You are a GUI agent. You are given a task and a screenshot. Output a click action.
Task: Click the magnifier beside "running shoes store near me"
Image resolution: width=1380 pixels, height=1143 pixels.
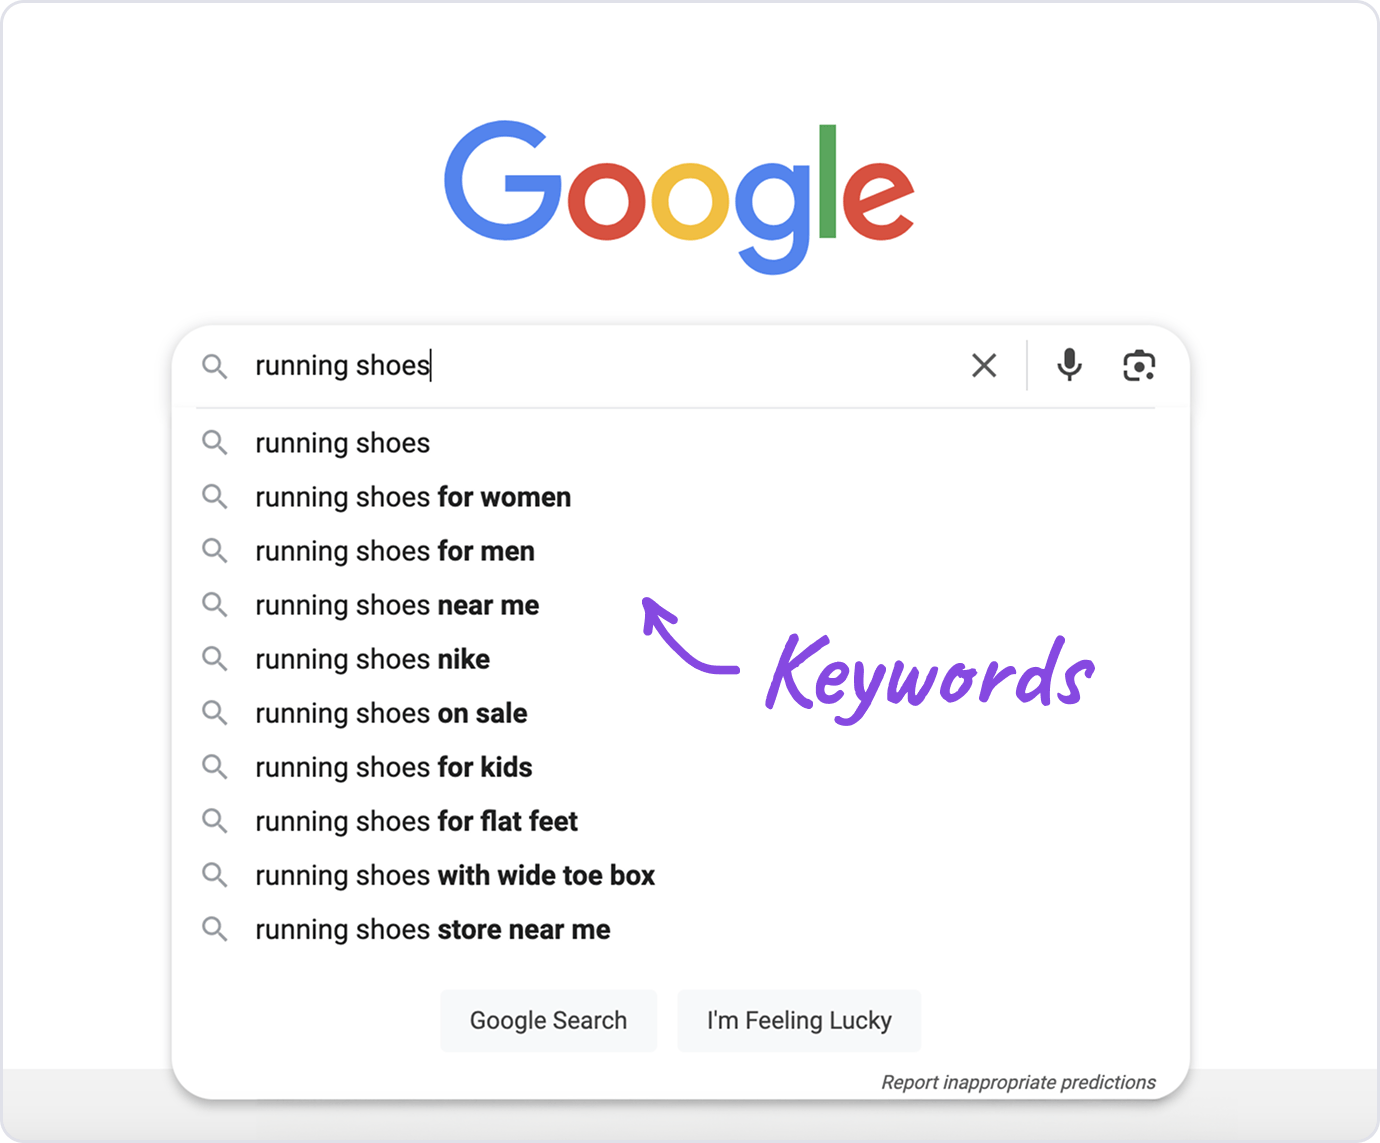tap(215, 928)
